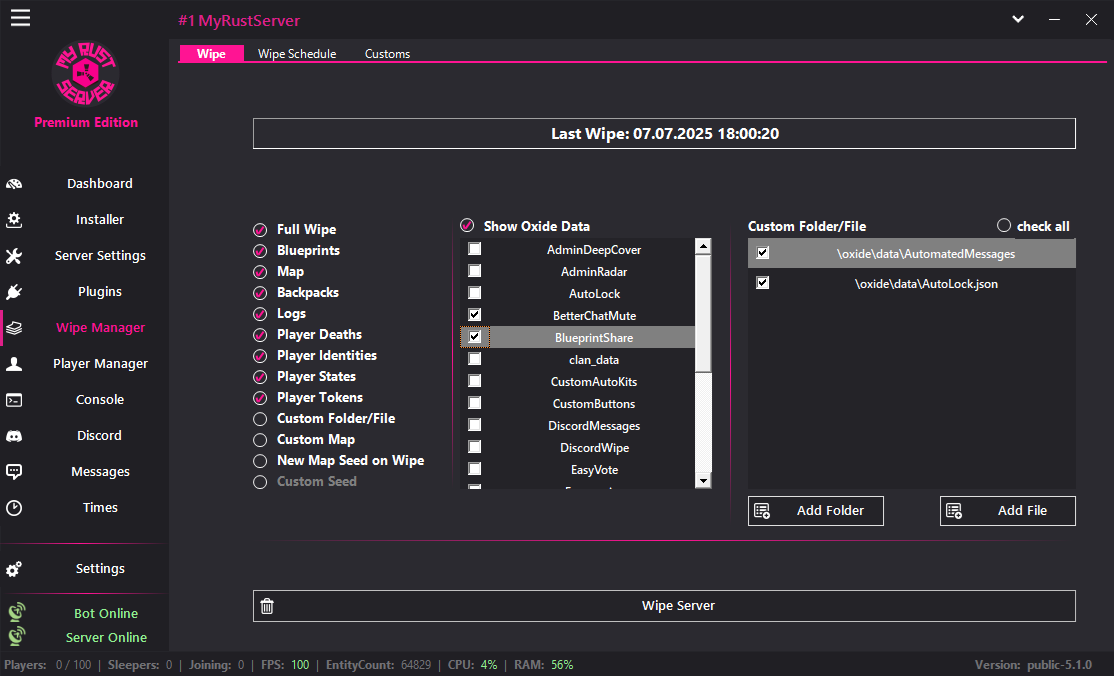This screenshot has height=676, width=1114.
Task: Switch to the Customs tab
Action: [387, 53]
